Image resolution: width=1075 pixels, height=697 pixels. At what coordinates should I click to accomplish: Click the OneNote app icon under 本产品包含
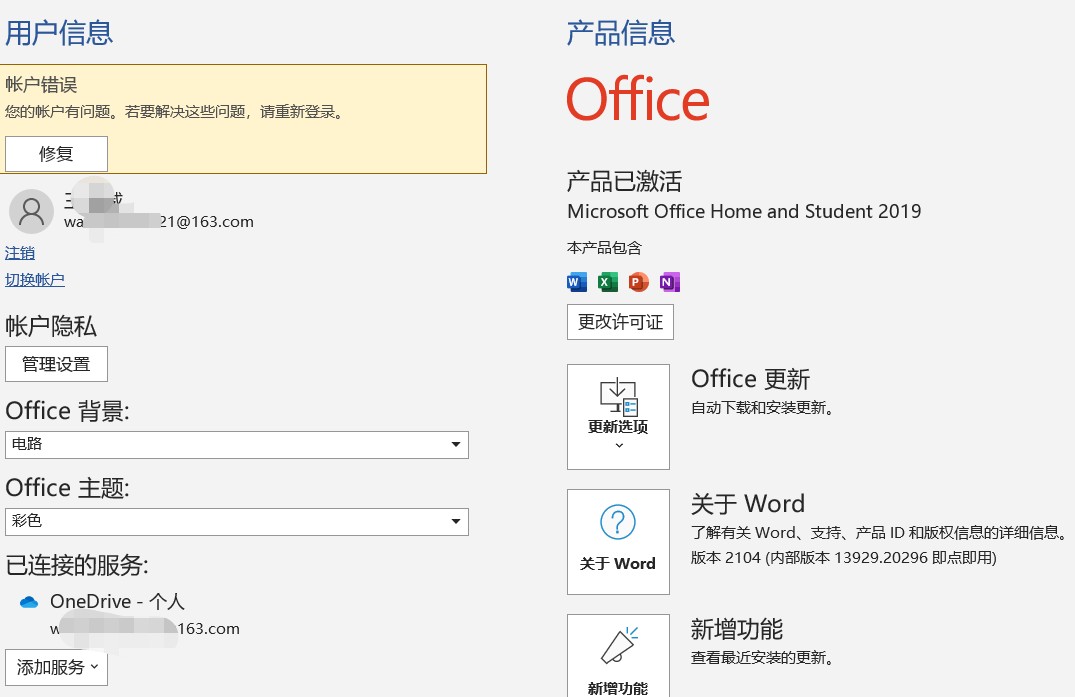click(669, 282)
